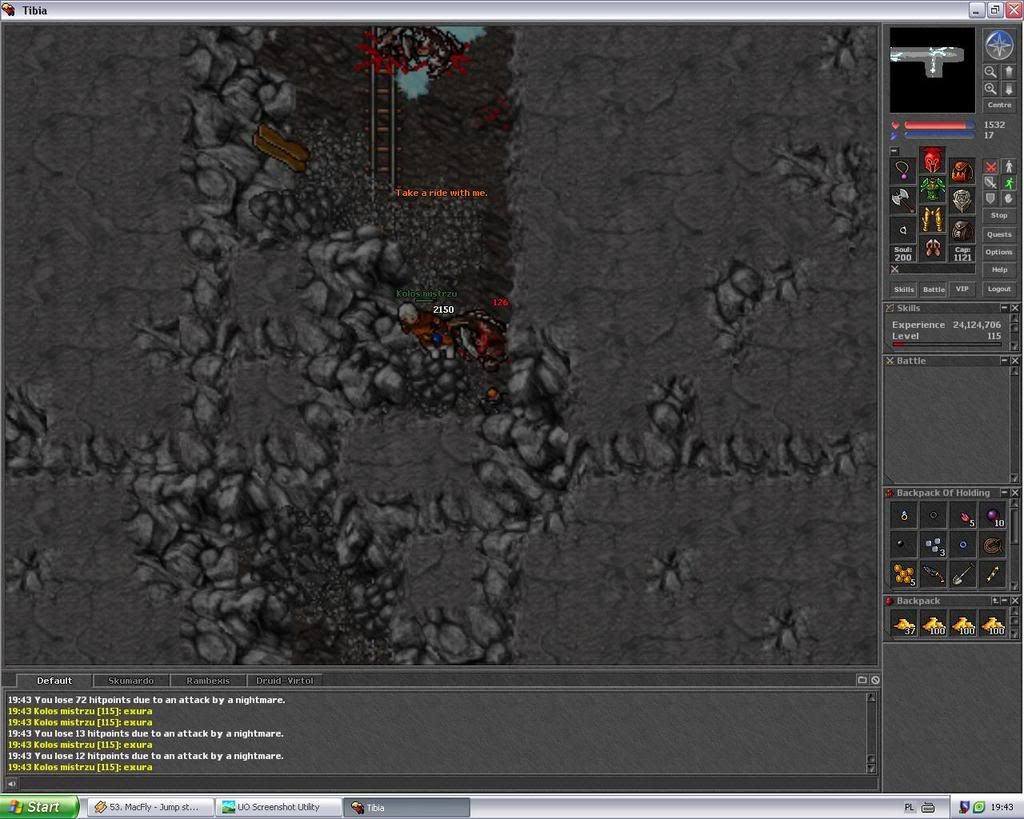Viewport: 1024px width, 819px height.
Task: Switch to the Druid-Virtol chat tab
Action: point(284,681)
